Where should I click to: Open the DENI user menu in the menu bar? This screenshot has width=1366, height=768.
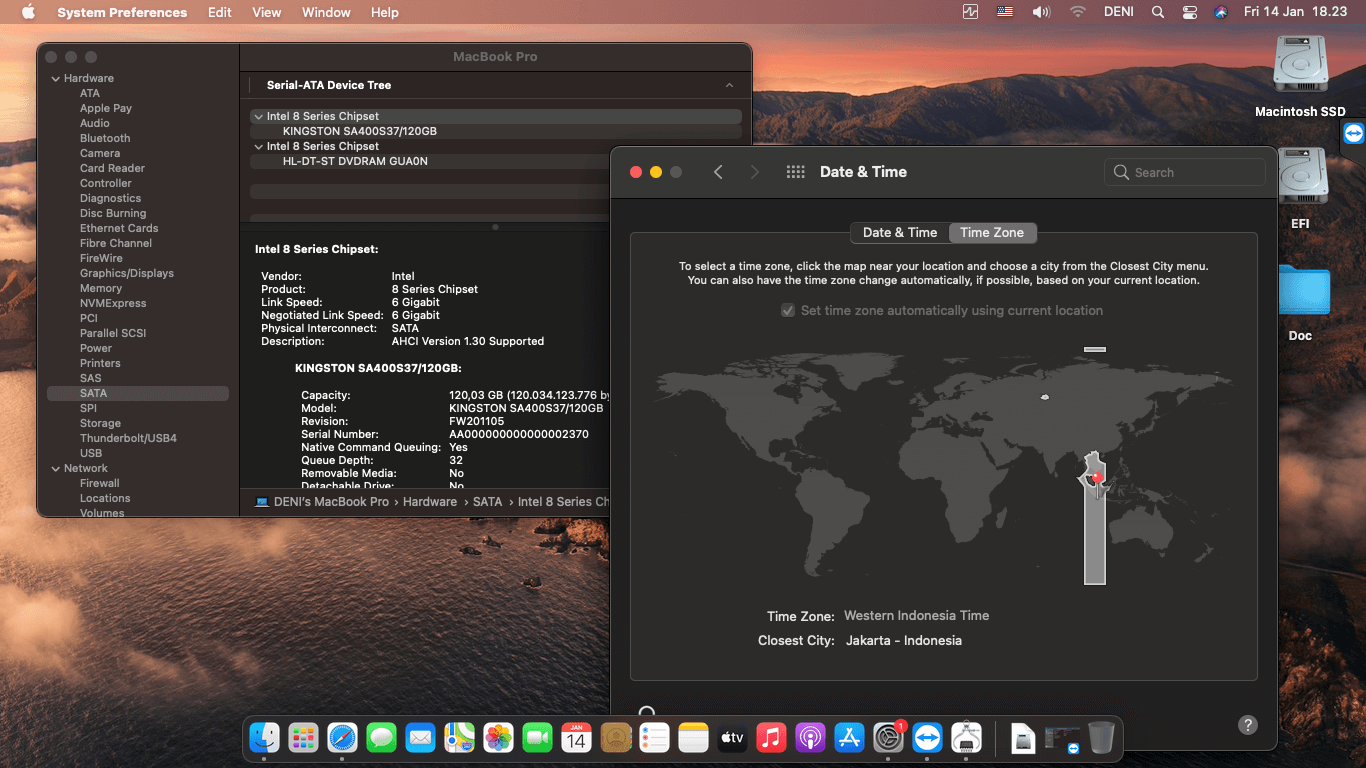tap(1118, 12)
